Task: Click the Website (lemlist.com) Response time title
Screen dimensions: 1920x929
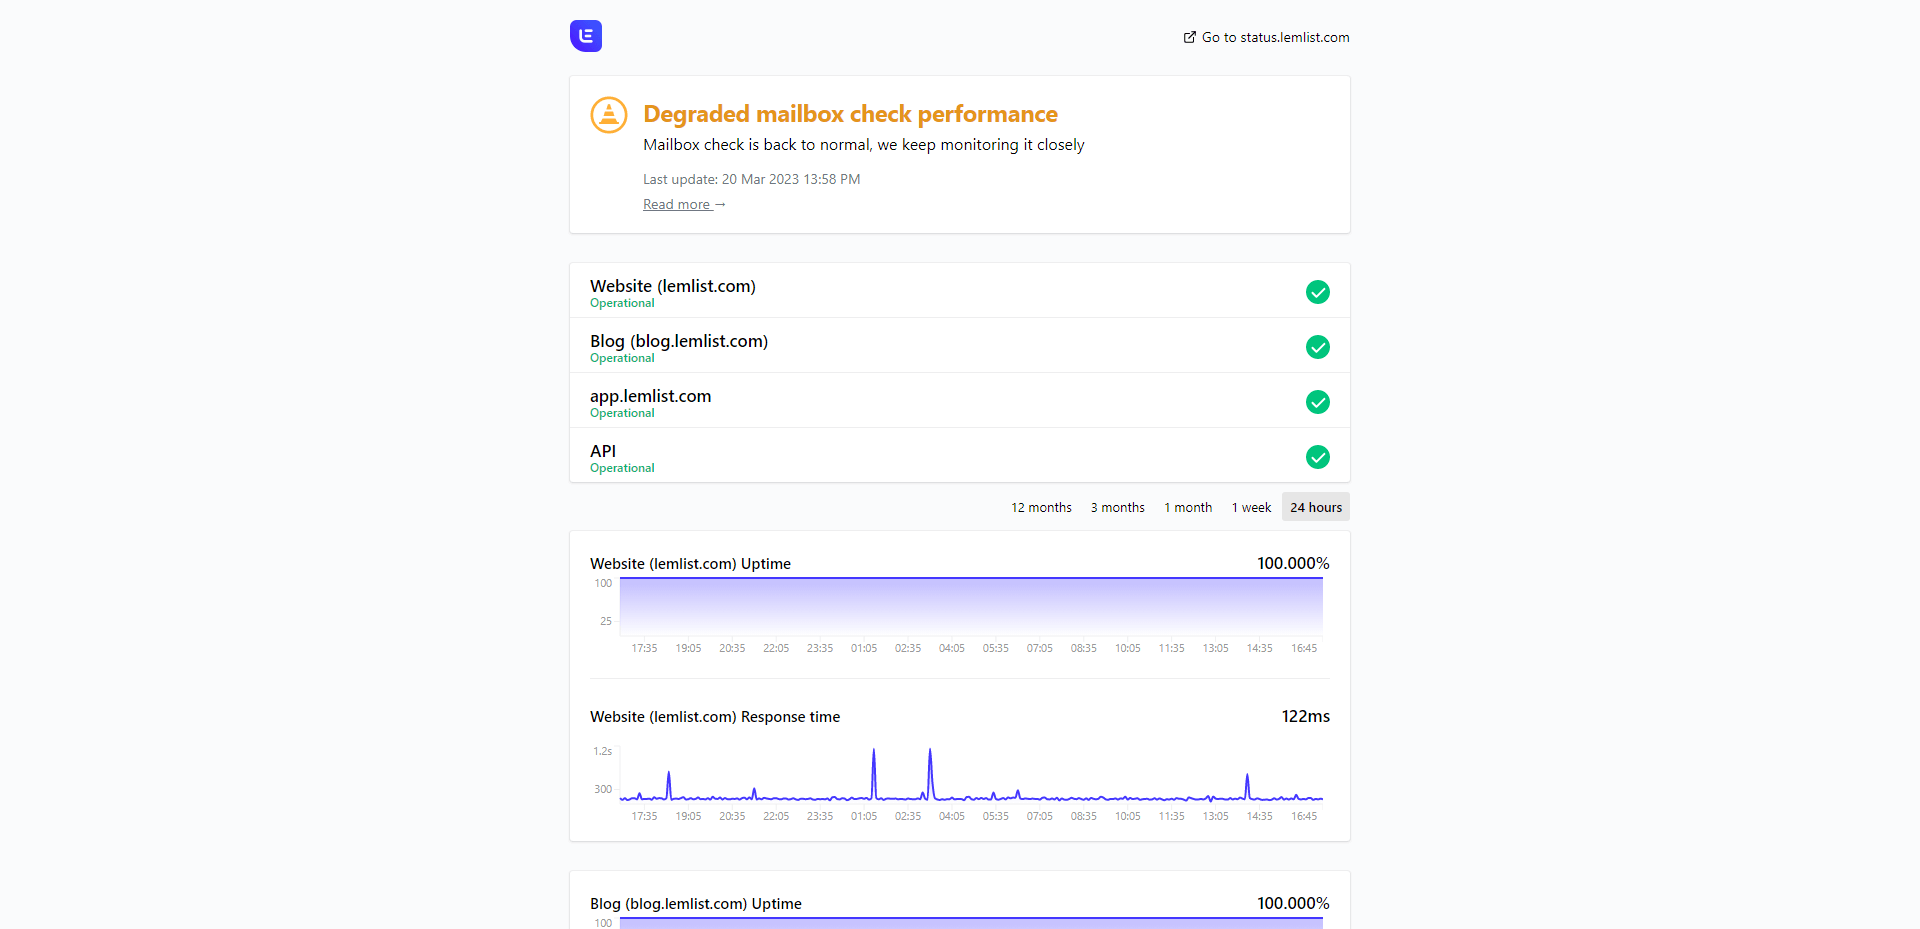Action: [x=715, y=717]
